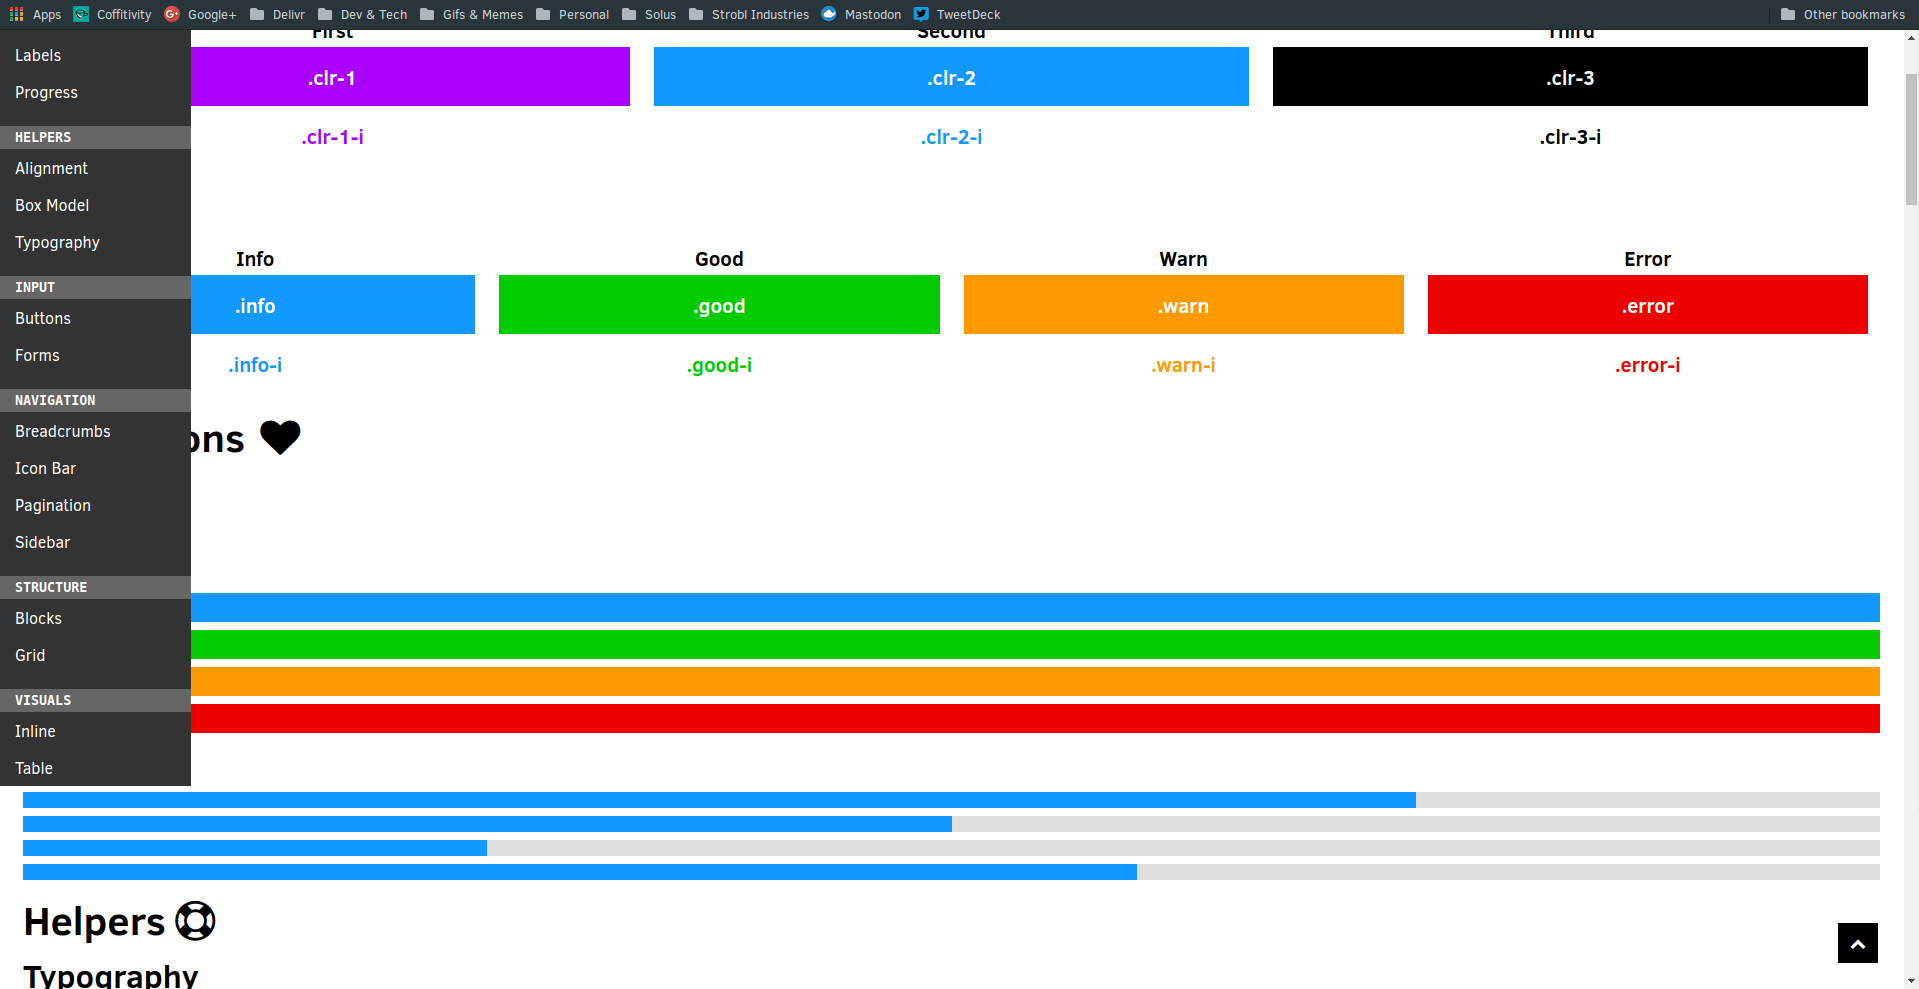Open the Solus bookmarks folder
Screen dimensions: 1919x989
point(649,14)
